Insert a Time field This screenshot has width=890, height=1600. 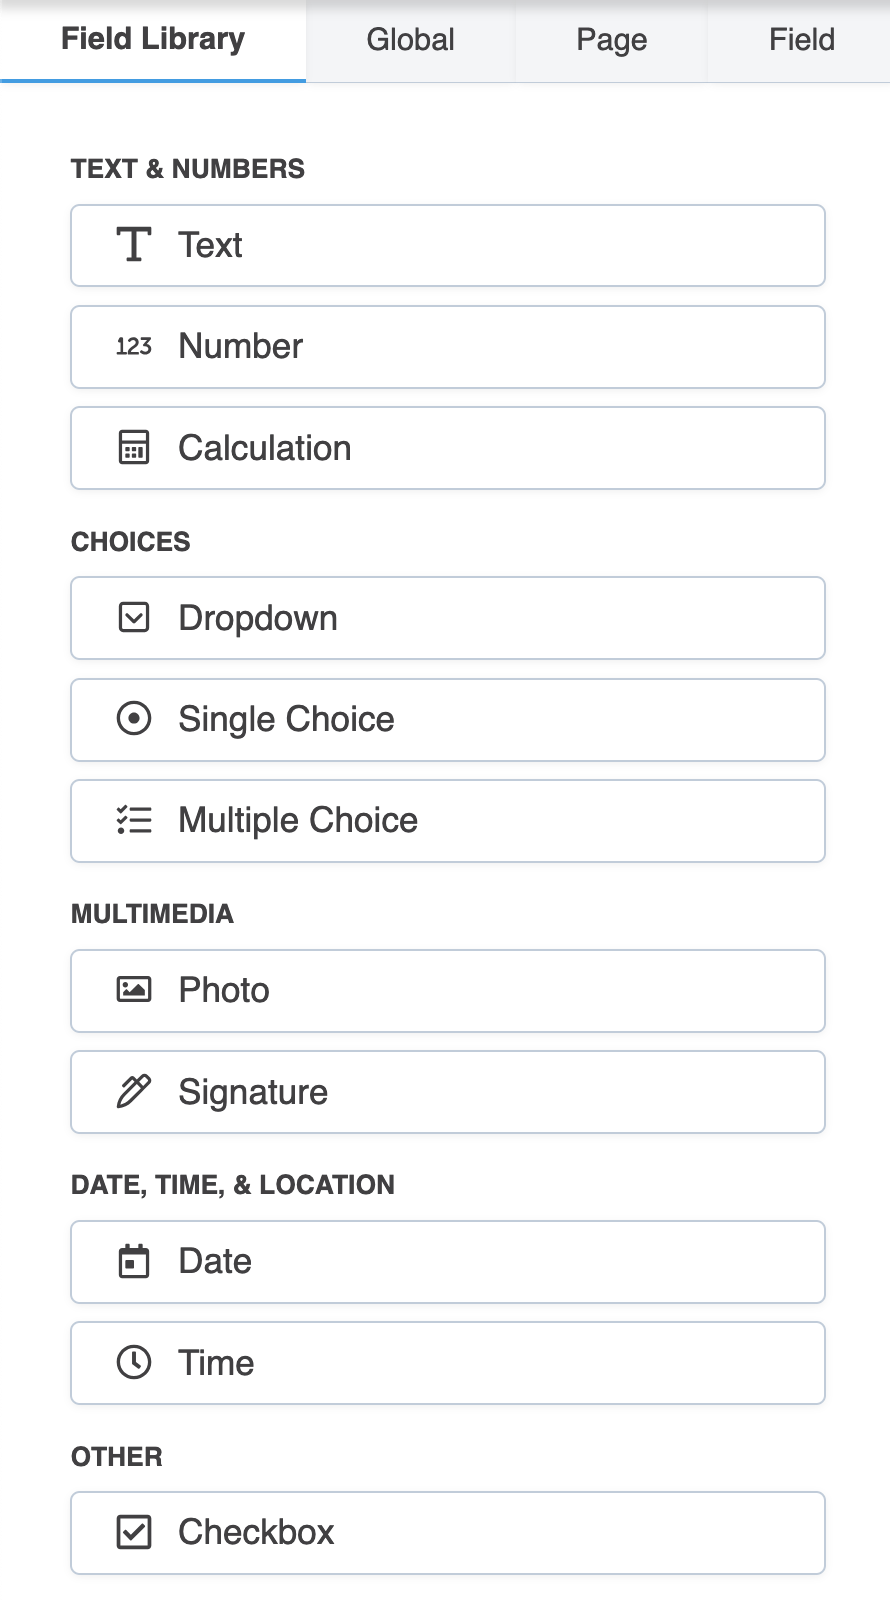click(x=448, y=1363)
